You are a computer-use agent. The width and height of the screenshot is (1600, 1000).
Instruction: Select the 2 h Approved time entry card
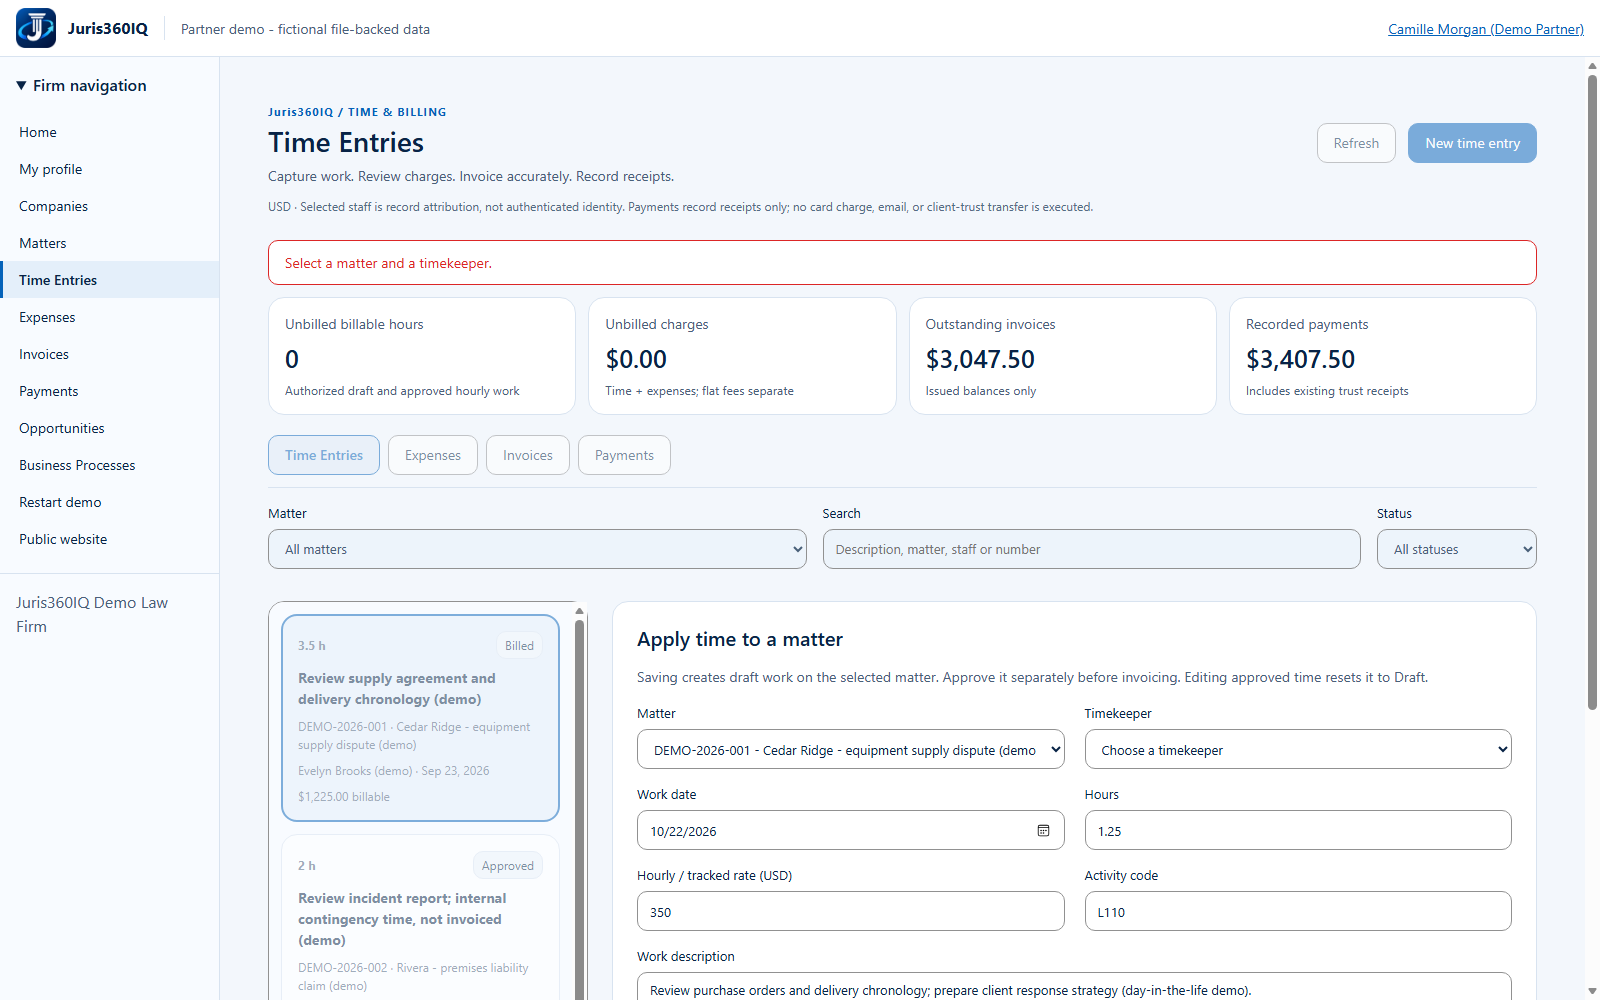tap(420, 918)
